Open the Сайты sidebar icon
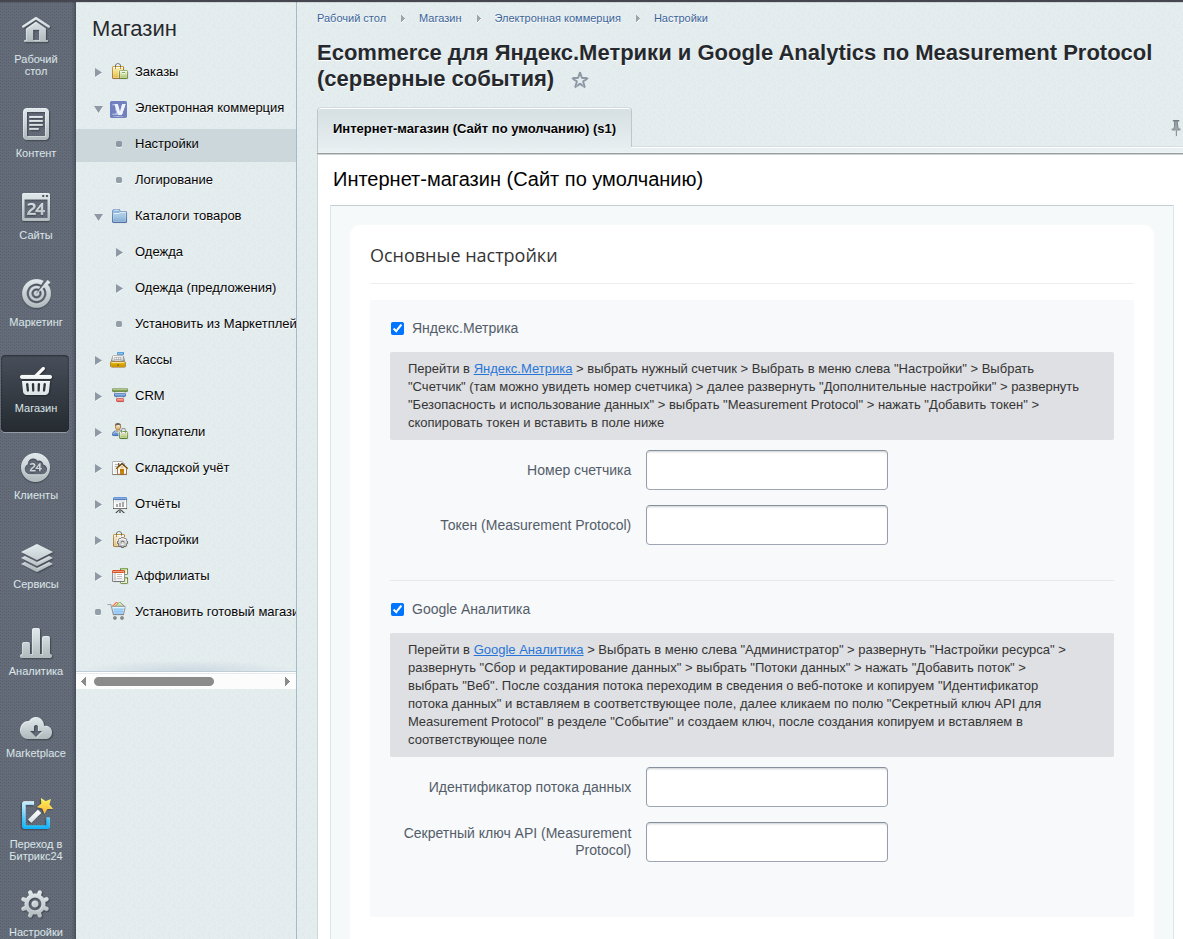 pos(35,207)
